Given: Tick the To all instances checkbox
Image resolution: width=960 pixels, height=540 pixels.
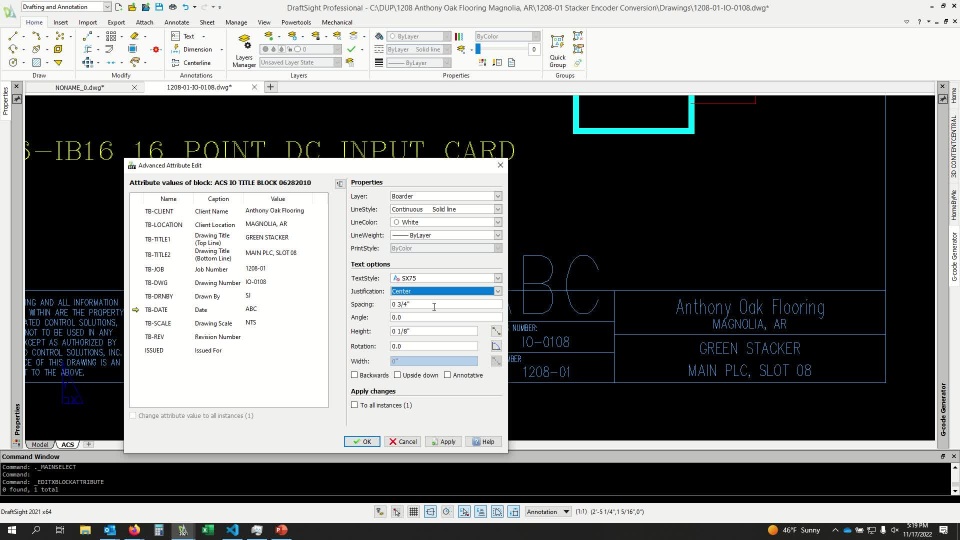Looking at the screenshot, I should [x=355, y=405].
